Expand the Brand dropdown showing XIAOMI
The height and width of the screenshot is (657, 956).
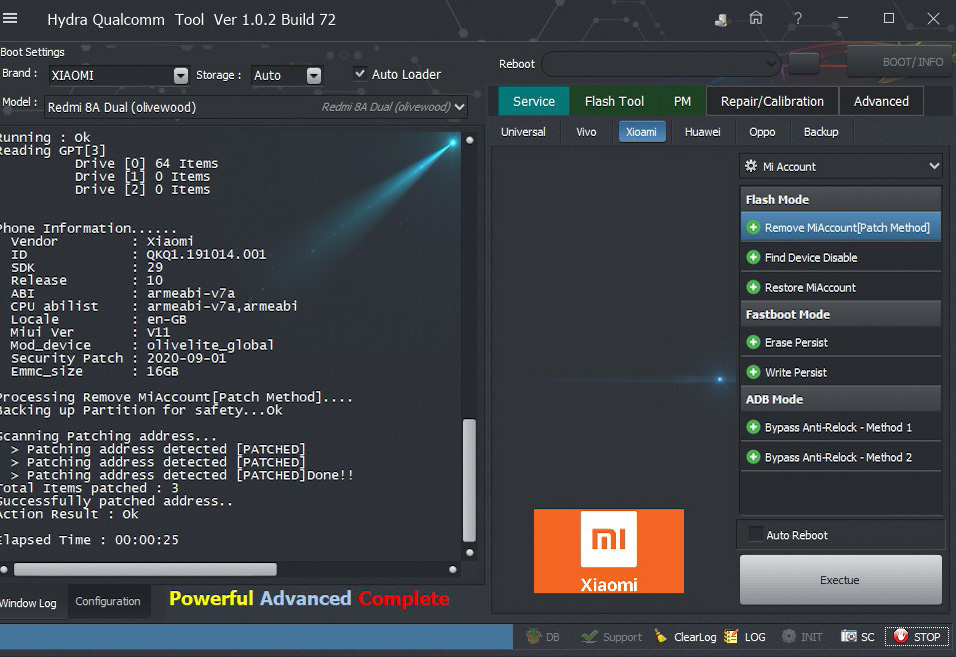[181, 75]
